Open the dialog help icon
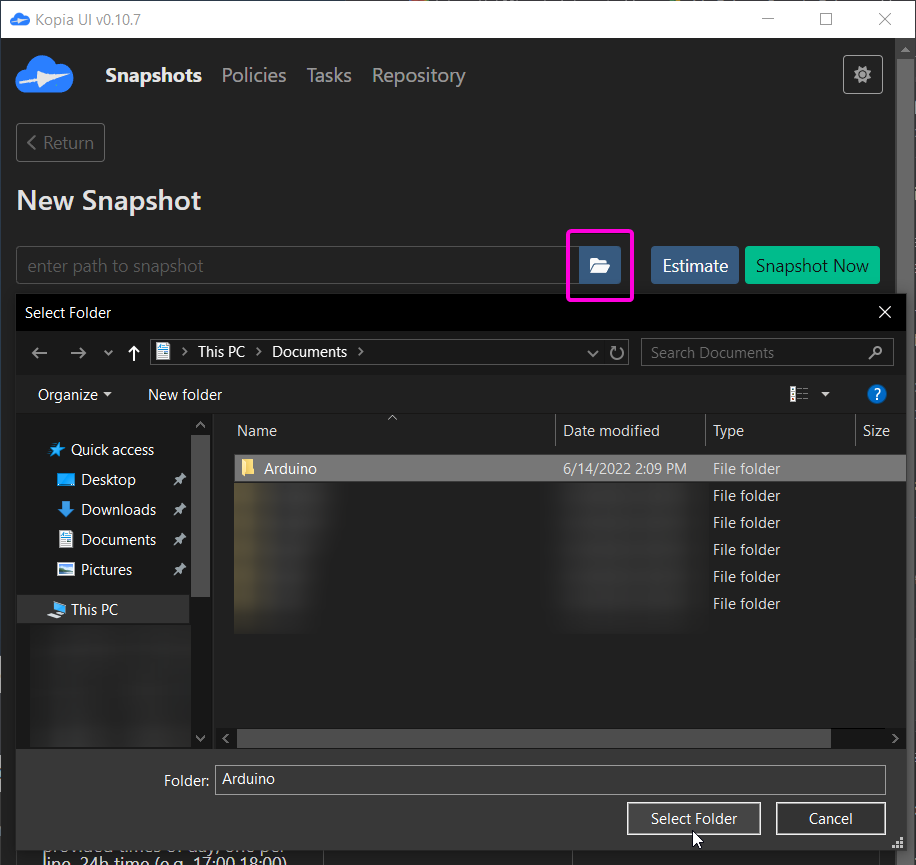 tap(876, 394)
